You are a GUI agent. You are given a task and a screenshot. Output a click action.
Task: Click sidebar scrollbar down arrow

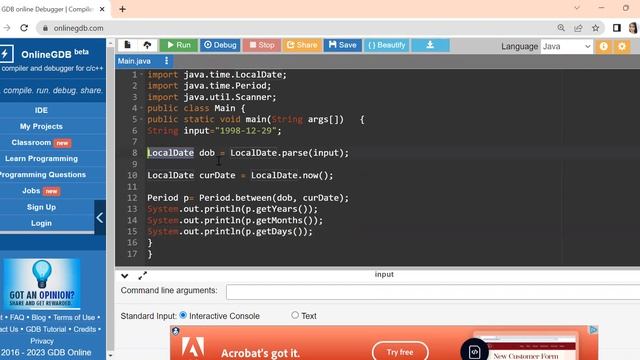click(110, 356)
